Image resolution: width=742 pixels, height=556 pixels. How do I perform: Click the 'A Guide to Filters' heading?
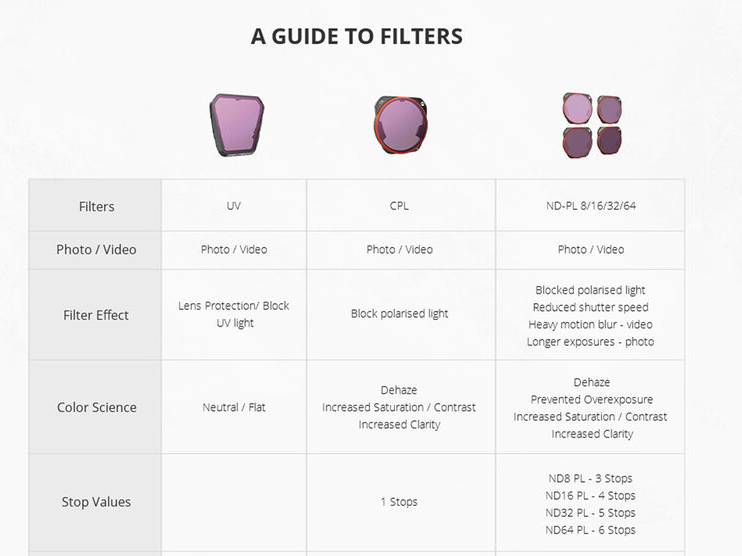(x=357, y=37)
